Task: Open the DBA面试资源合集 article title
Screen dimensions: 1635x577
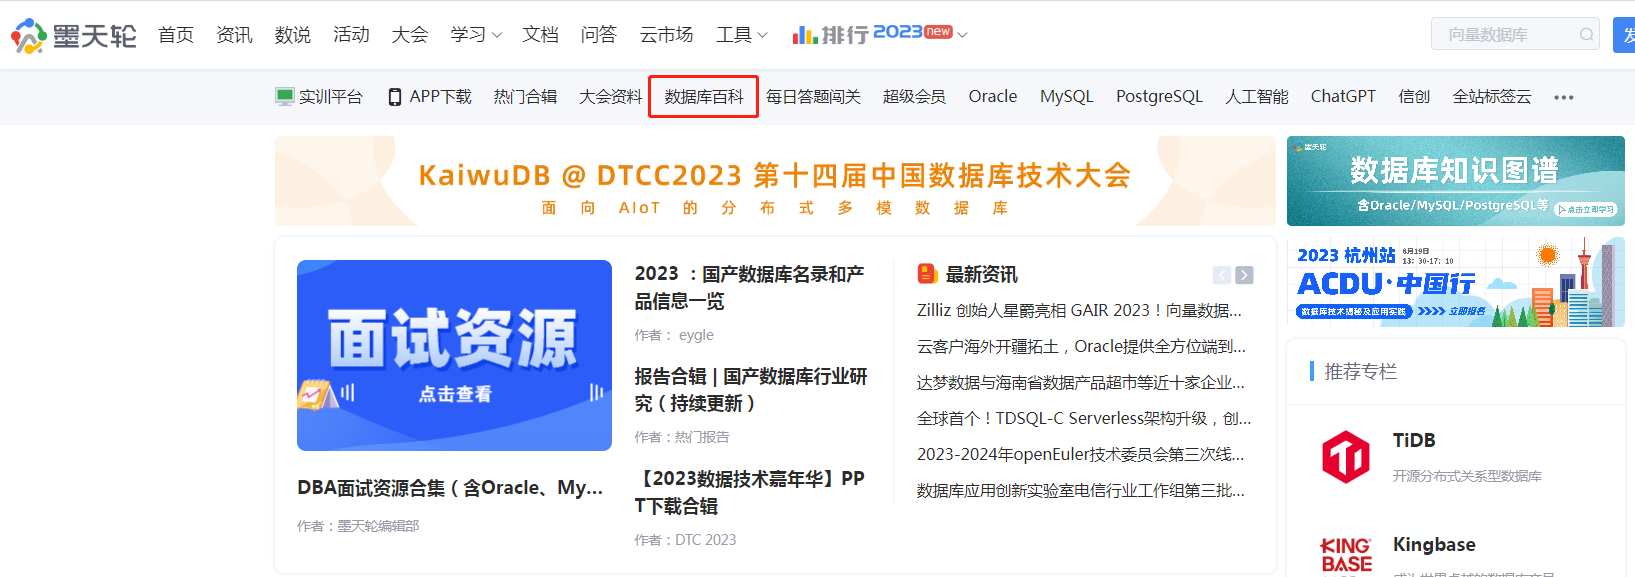Action: pyautogui.click(x=450, y=488)
